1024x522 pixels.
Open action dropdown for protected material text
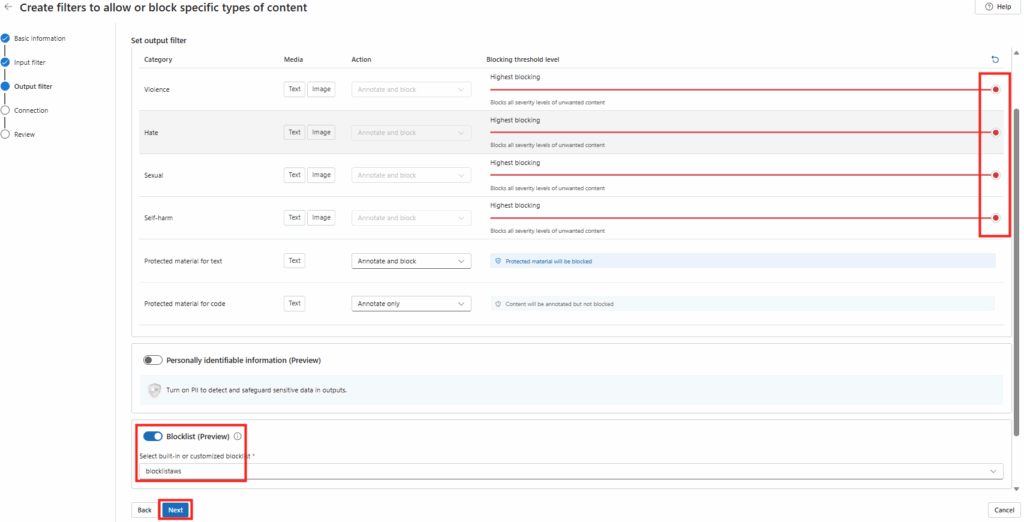pos(411,261)
